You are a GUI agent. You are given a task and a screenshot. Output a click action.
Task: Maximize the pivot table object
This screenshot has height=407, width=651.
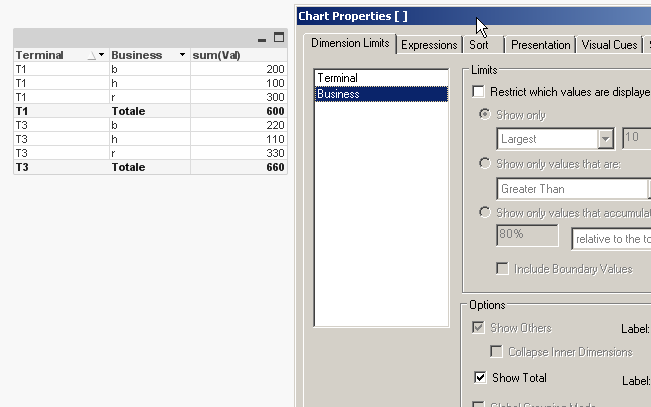tap(279, 38)
